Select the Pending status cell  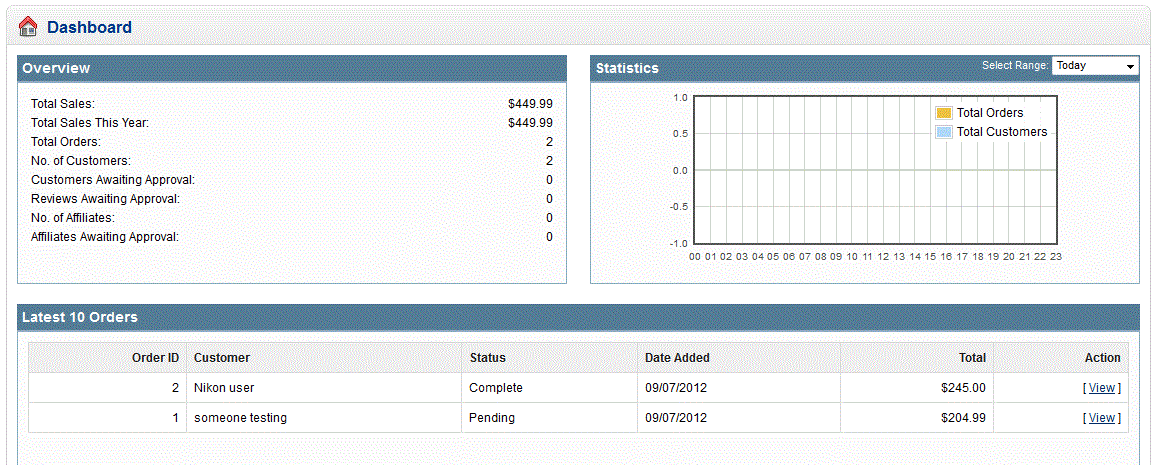point(491,418)
